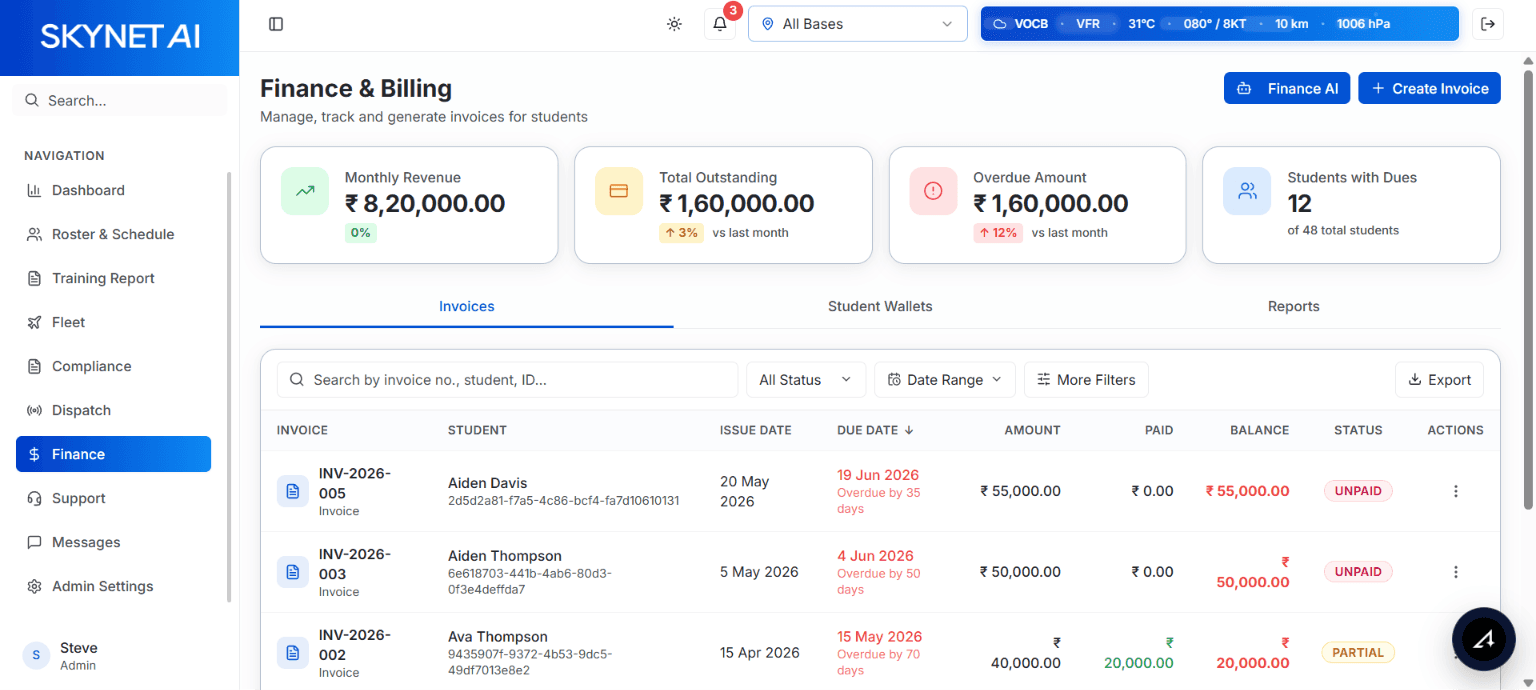Image resolution: width=1536 pixels, height=690 pixels.
Task: Click the due date 4 Jun 2026
Action: [875, 556]
